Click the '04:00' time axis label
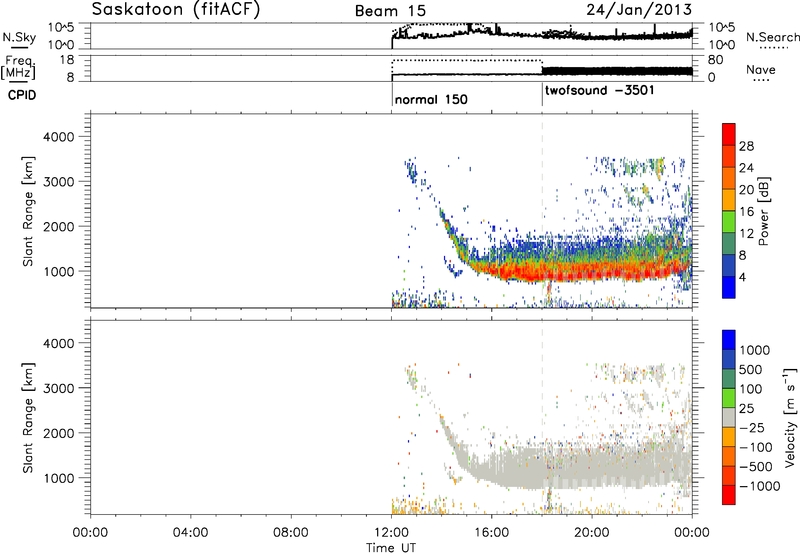 coord(191,533)
